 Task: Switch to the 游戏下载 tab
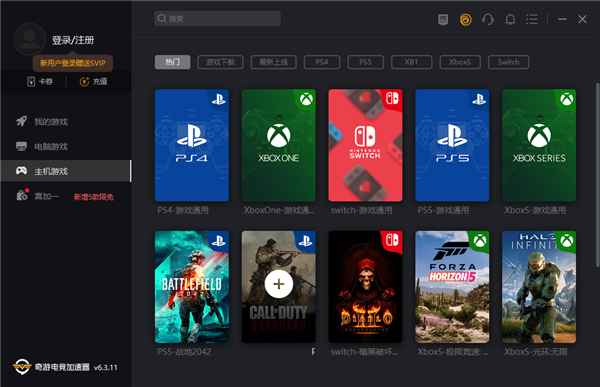pos(220,62)
